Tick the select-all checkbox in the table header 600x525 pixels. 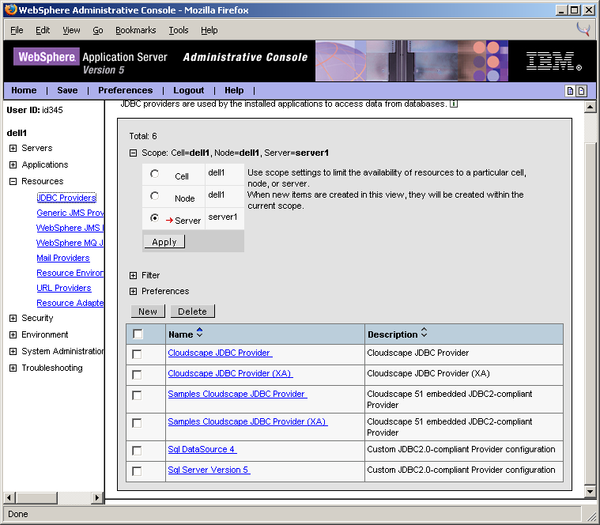138,334
